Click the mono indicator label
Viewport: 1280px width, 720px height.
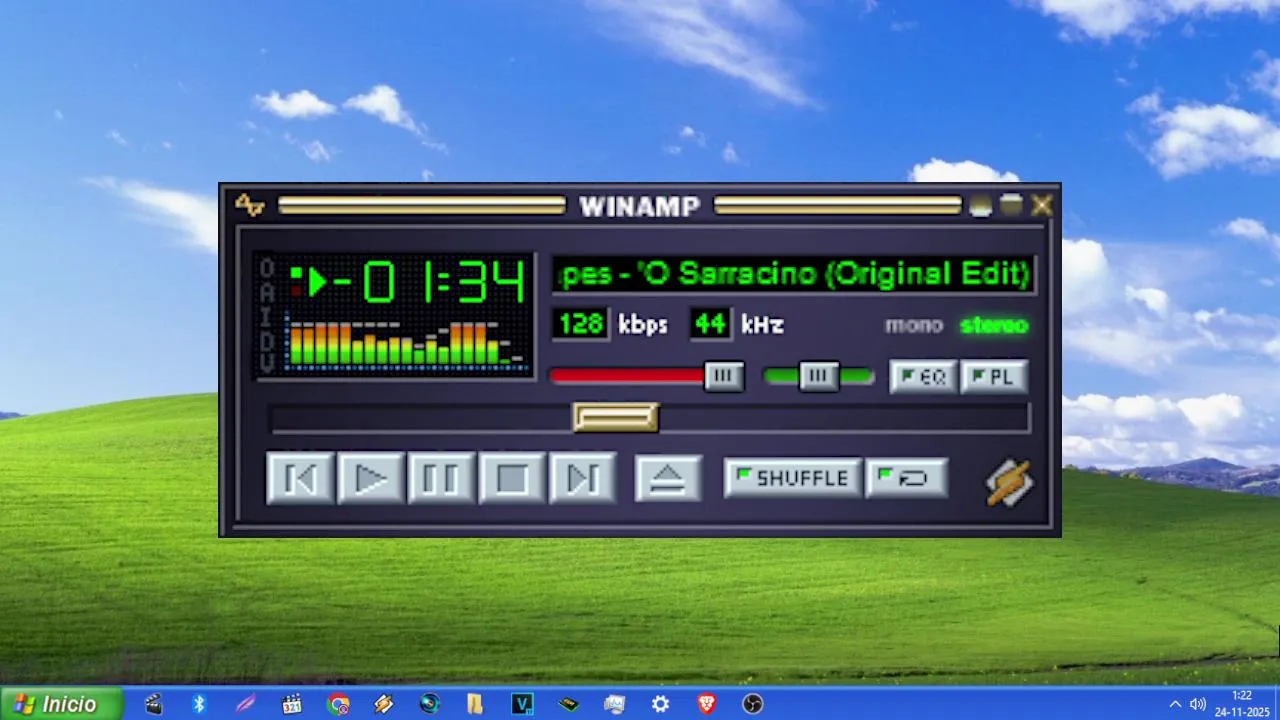(x=913, y=325)
